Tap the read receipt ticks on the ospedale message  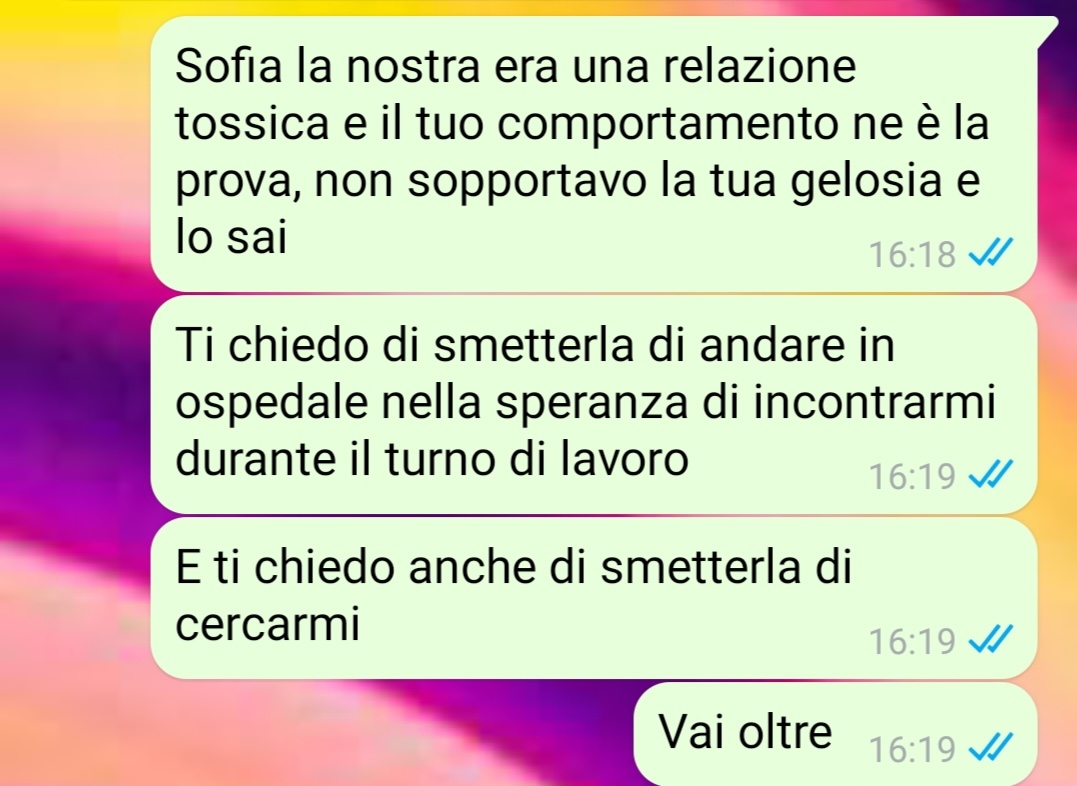(990, 475)
